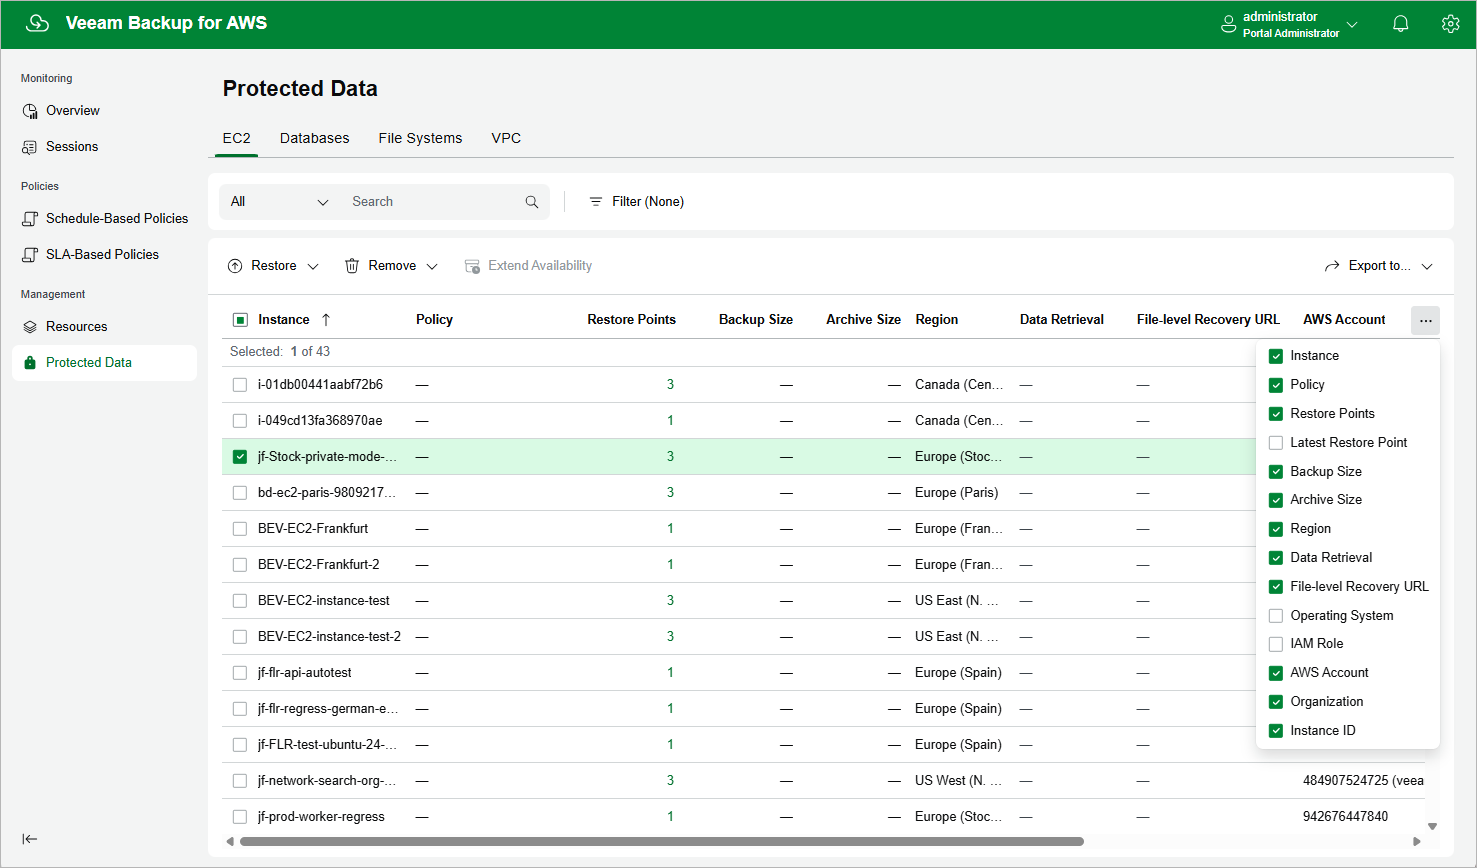This screenshot has height=868, width=1477.
Task: Click the filter lines icon
Action: 596,202
